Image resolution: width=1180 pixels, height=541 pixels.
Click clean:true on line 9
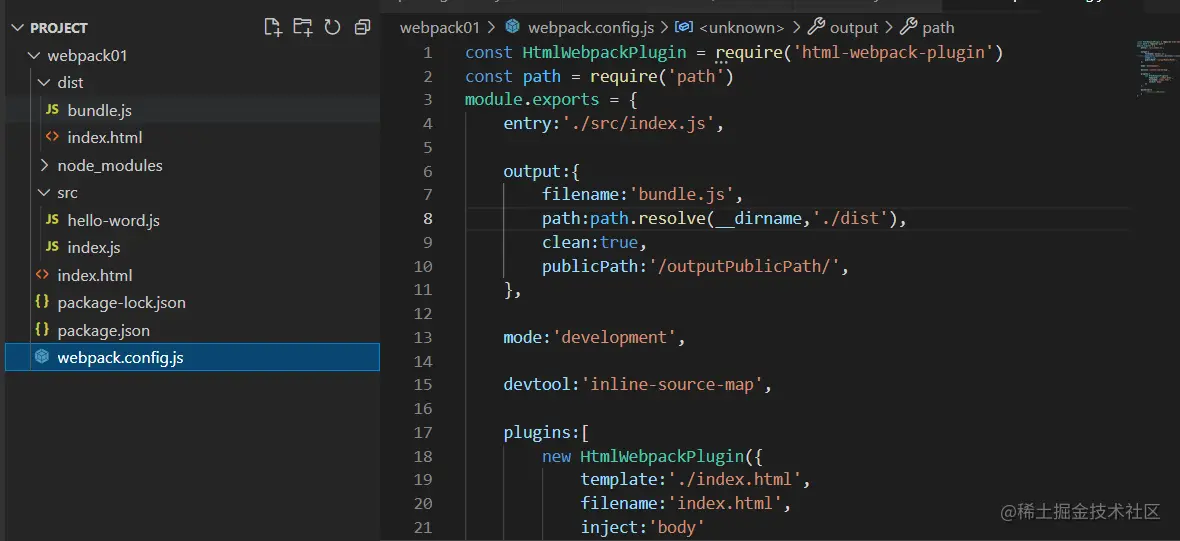[590, 242]
